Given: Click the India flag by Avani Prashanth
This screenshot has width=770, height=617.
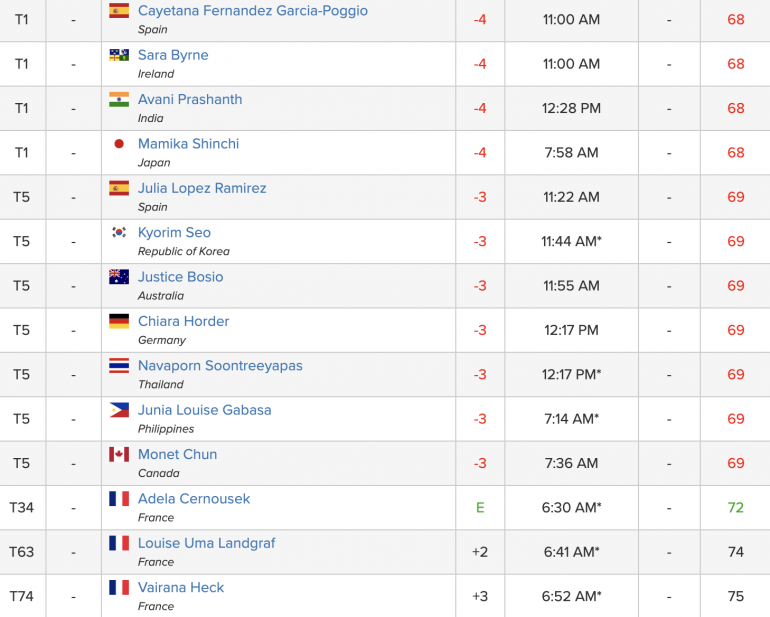Looking at the screenshot, I should click(119, 99).
